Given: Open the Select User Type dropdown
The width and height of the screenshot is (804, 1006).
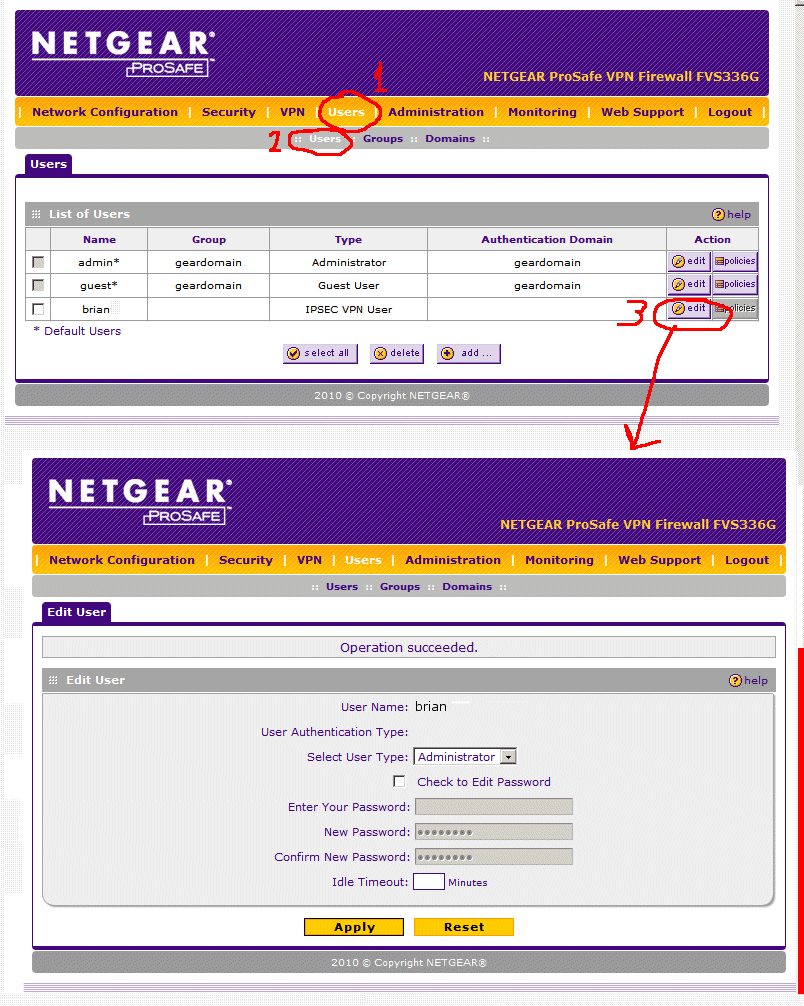Looking at the screenshot, I should click(x=465, y=757).
